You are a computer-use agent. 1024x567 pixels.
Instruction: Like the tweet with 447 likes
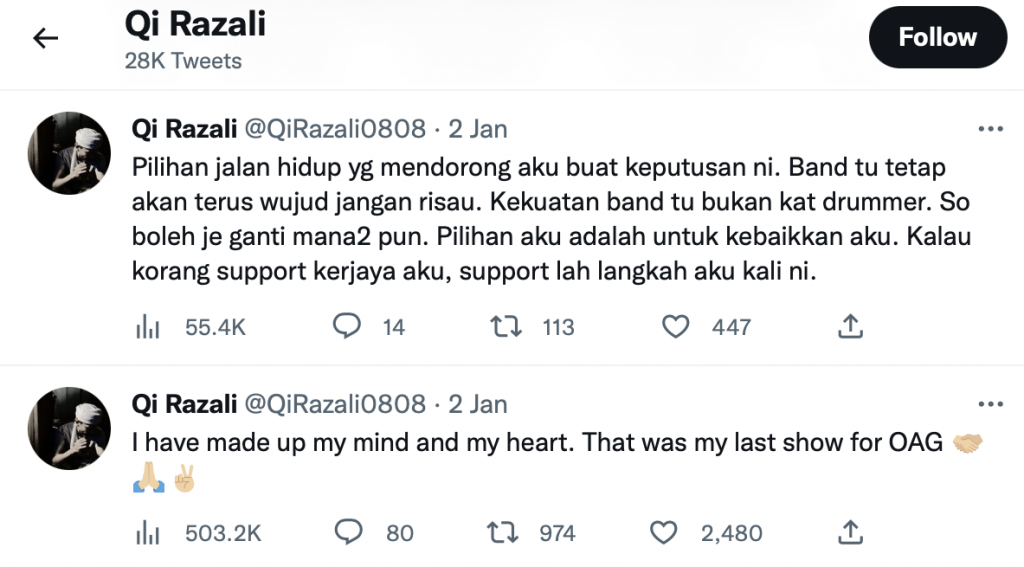(677, 327)
